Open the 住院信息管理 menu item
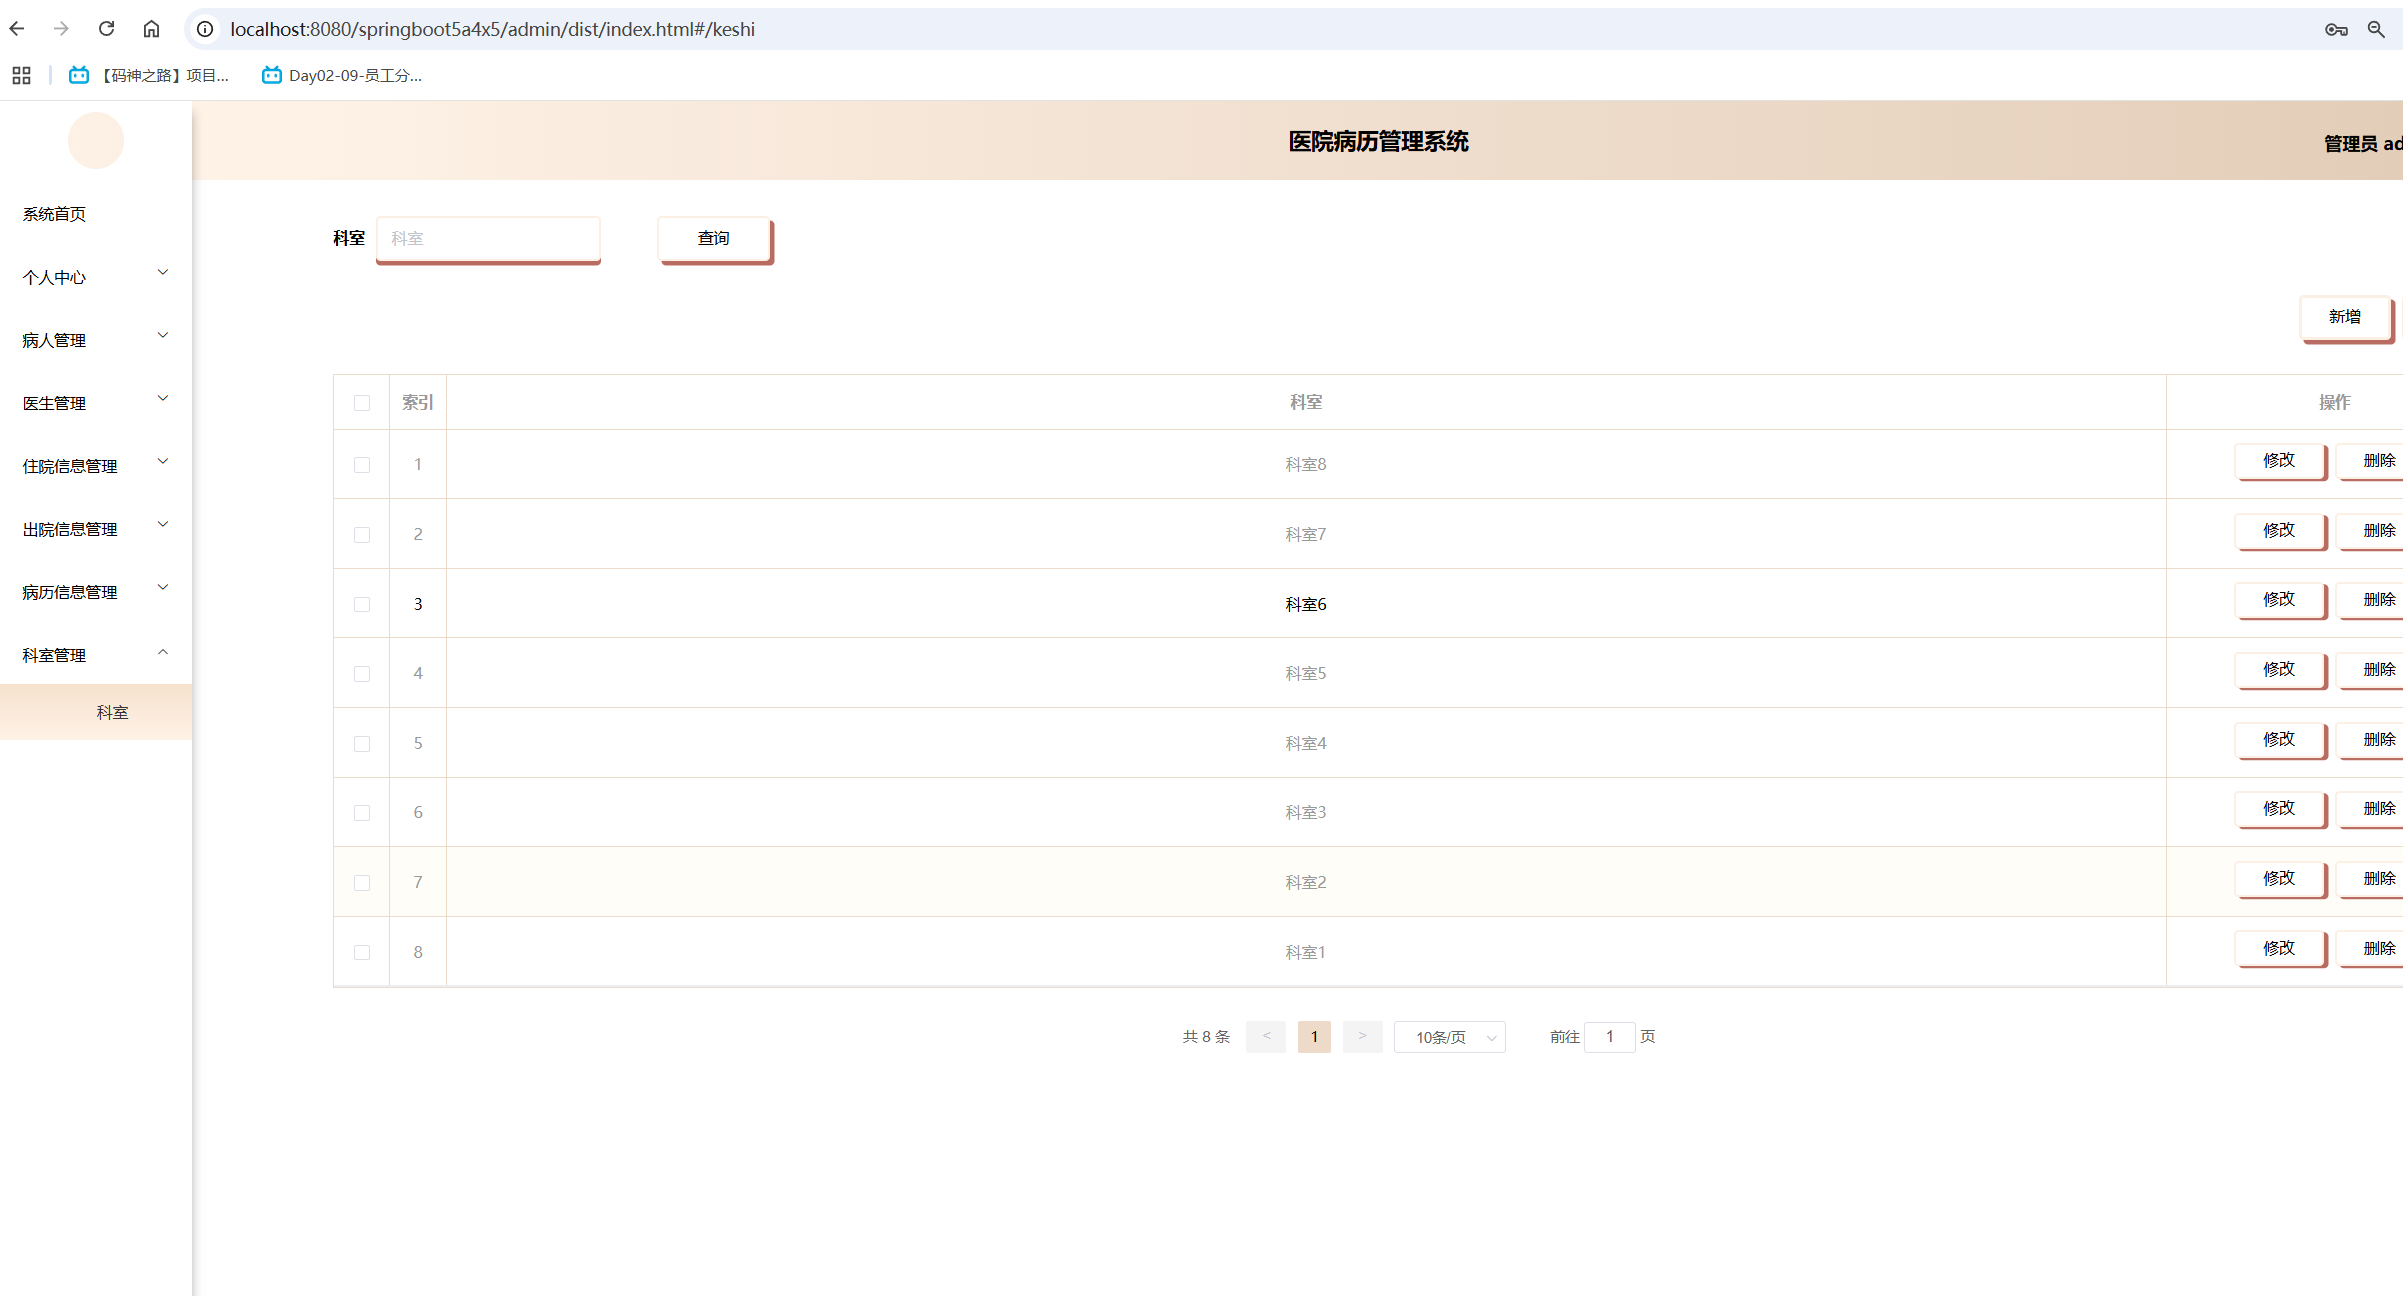Viewport: 2403px width, 1296px height. click(x=96, y=466)
